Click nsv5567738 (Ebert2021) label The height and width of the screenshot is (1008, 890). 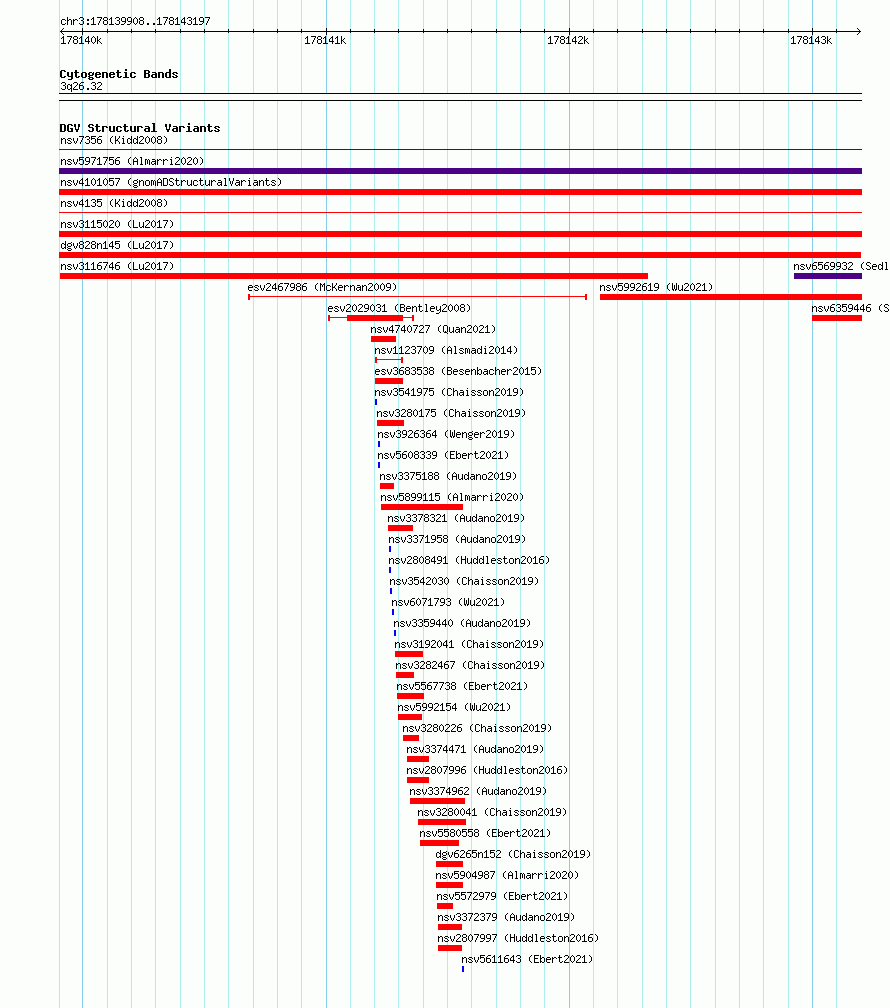click(462, 686)
